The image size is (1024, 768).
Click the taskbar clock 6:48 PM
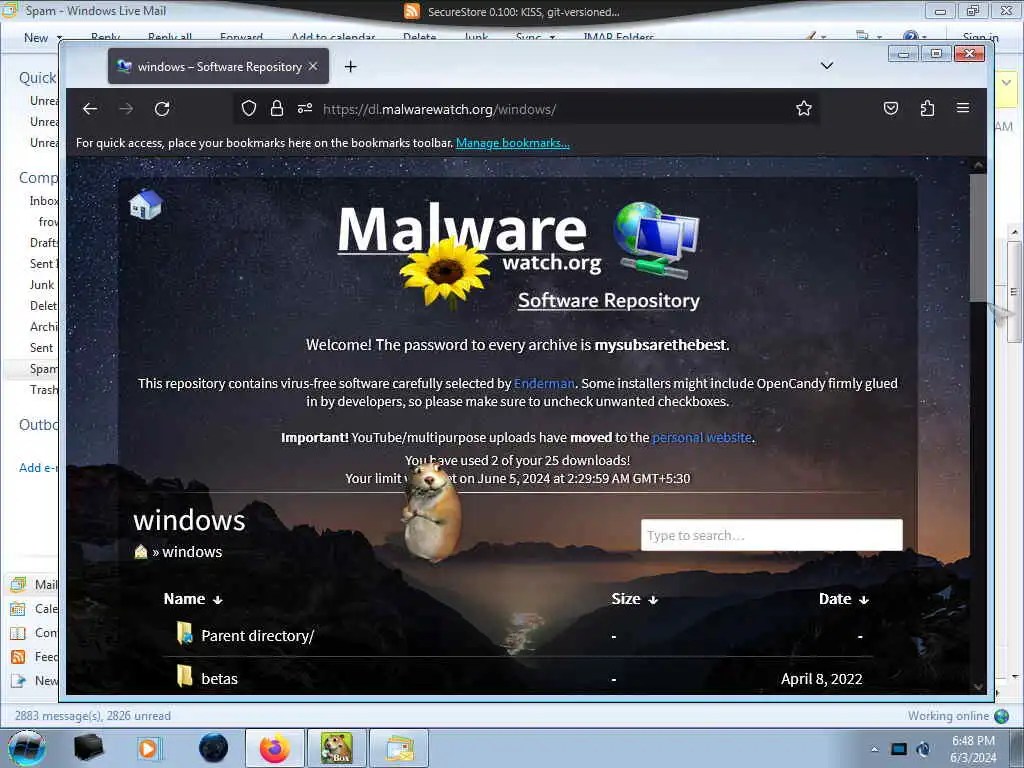[973, 749]
